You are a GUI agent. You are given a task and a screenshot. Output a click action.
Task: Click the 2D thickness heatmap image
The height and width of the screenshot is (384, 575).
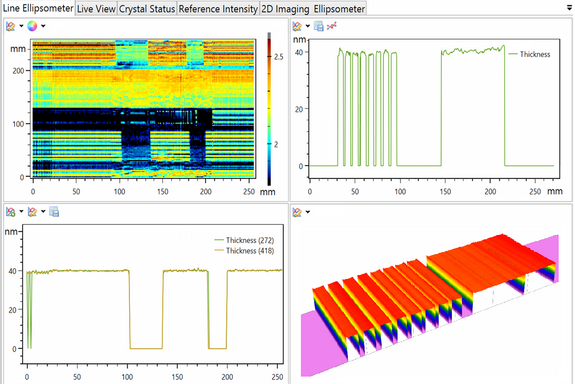click(x=143, y=109)
